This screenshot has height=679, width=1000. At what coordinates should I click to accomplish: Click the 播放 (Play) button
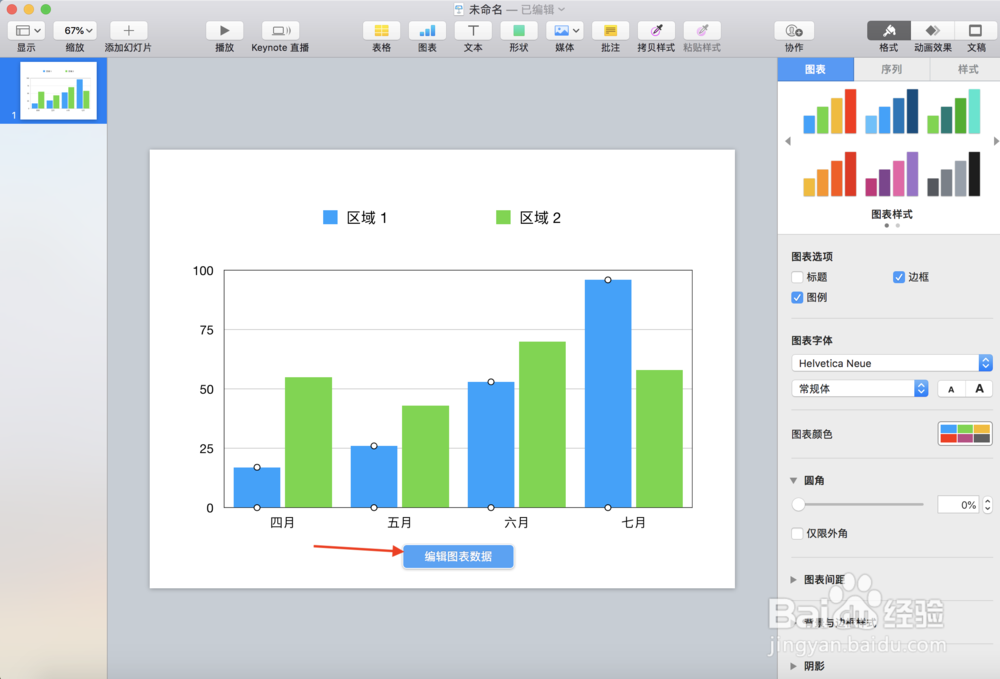click(x=224, y=31)
